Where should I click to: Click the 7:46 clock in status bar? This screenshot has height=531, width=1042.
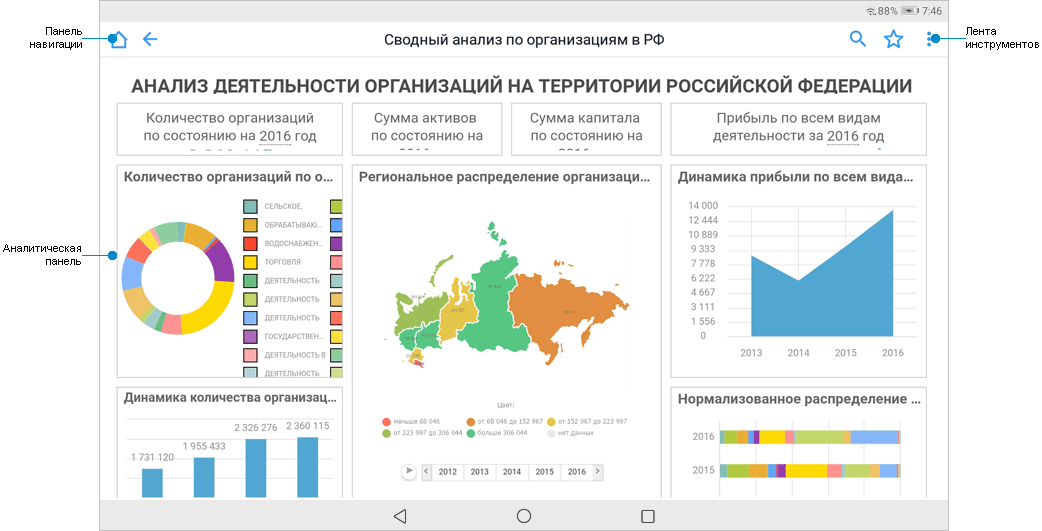pos(932,11)
